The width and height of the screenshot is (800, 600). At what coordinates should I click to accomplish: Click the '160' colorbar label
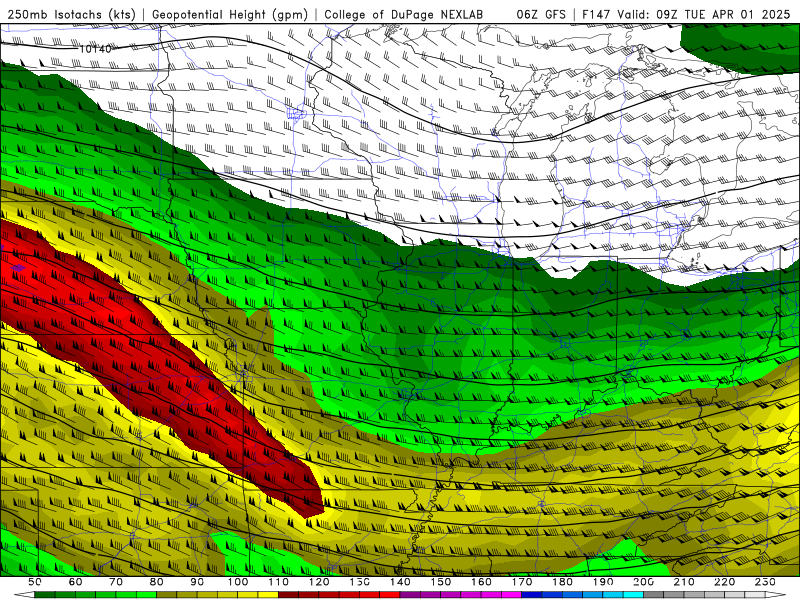coord(482,582)
